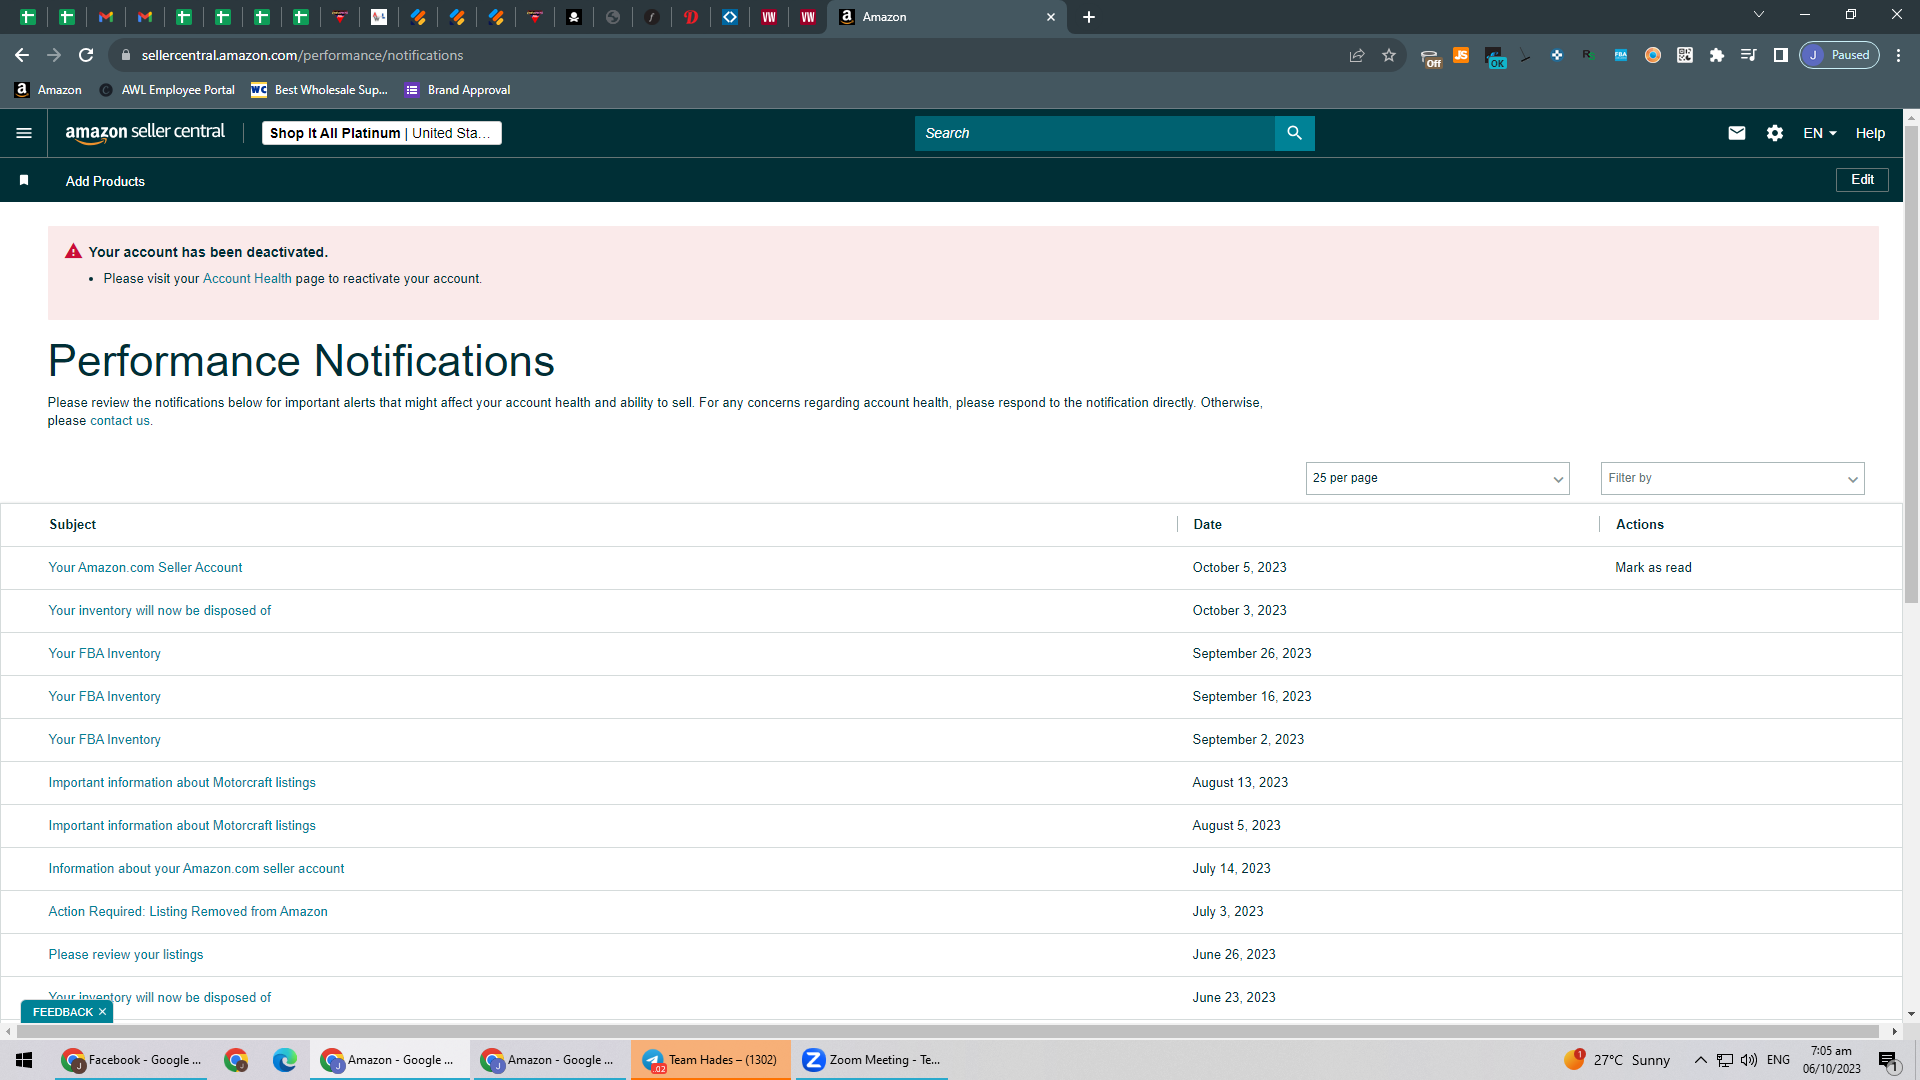Open the September 26 Your FBA Inventory notification
Image resolution: width=1920 pixels, height=1080 pixels.
[104, 654]
